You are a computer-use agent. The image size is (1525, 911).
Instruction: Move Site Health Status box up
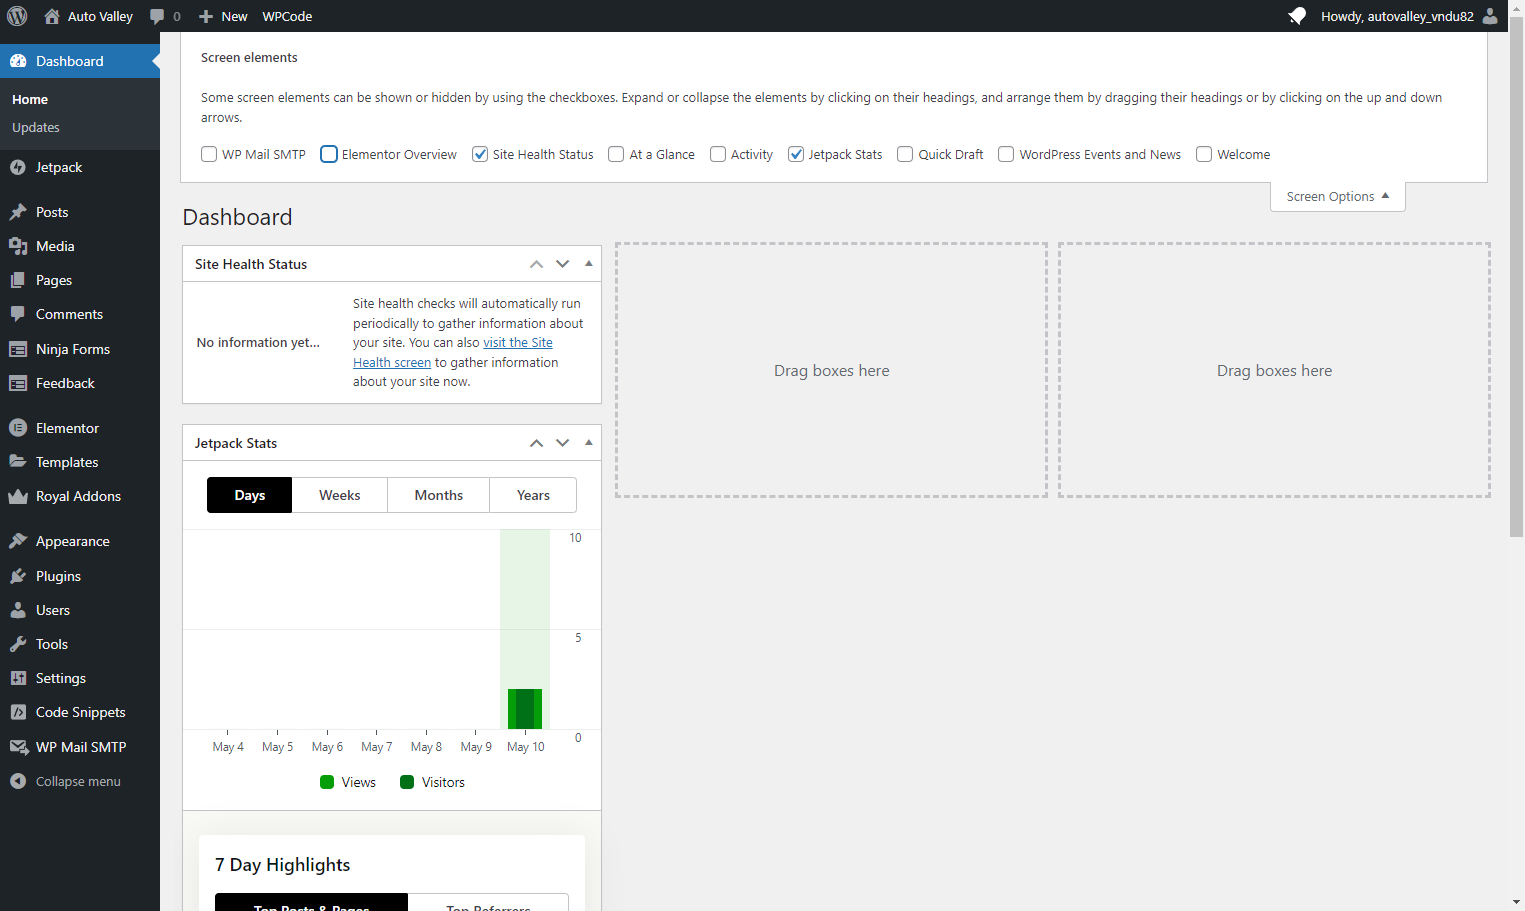[x=537, y=264]
